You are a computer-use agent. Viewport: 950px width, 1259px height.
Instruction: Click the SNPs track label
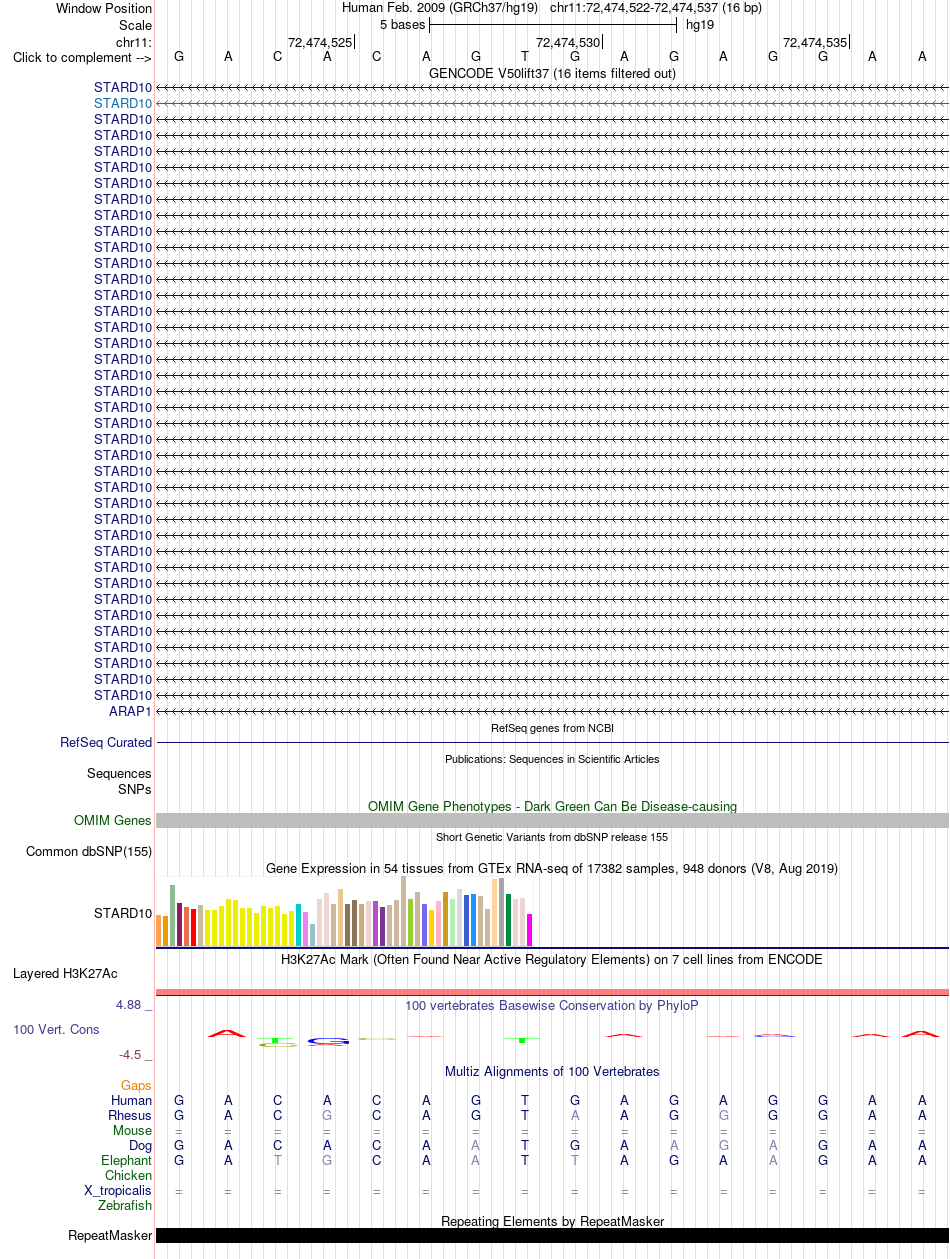135,789
